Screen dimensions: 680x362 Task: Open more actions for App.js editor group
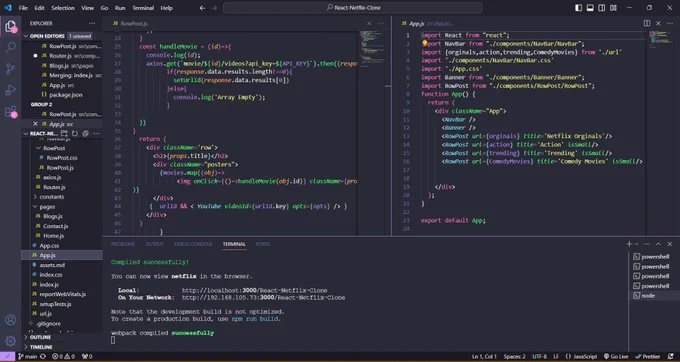coord(670,23)
